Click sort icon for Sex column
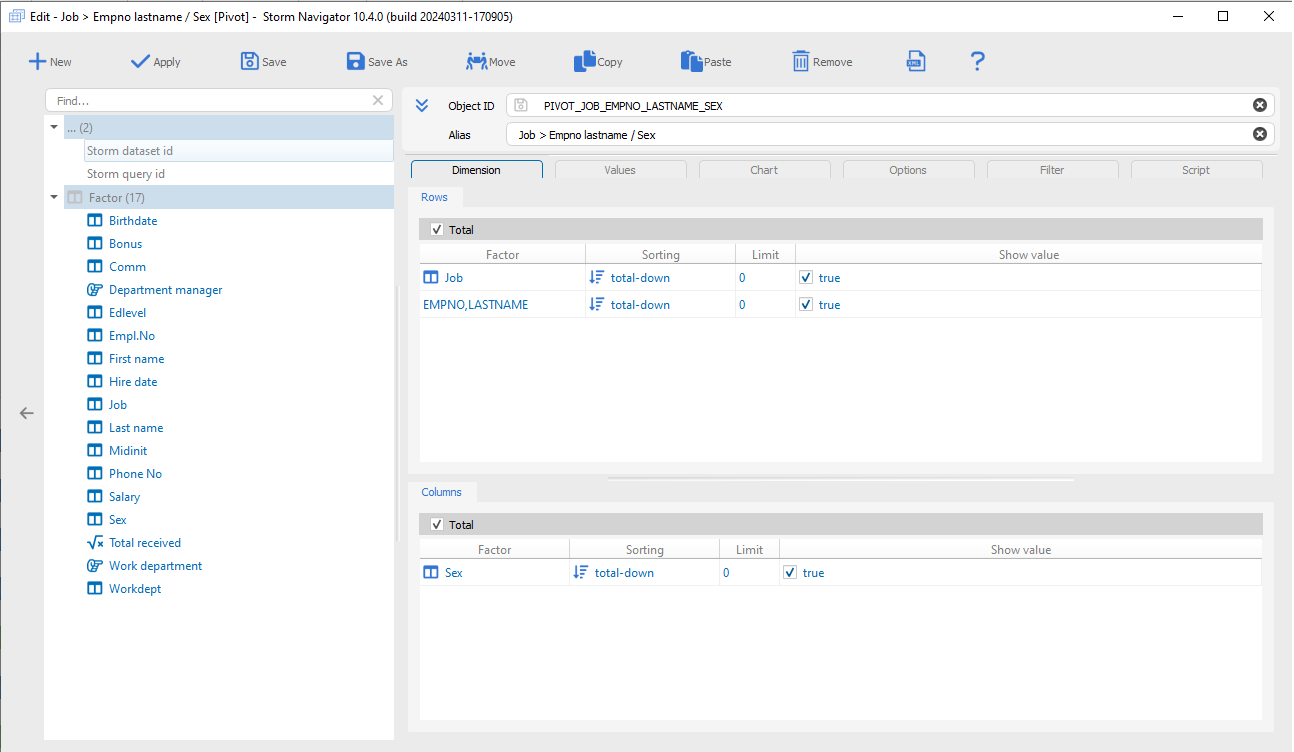This screenshot has width=1294, height=752. (581, 573)
